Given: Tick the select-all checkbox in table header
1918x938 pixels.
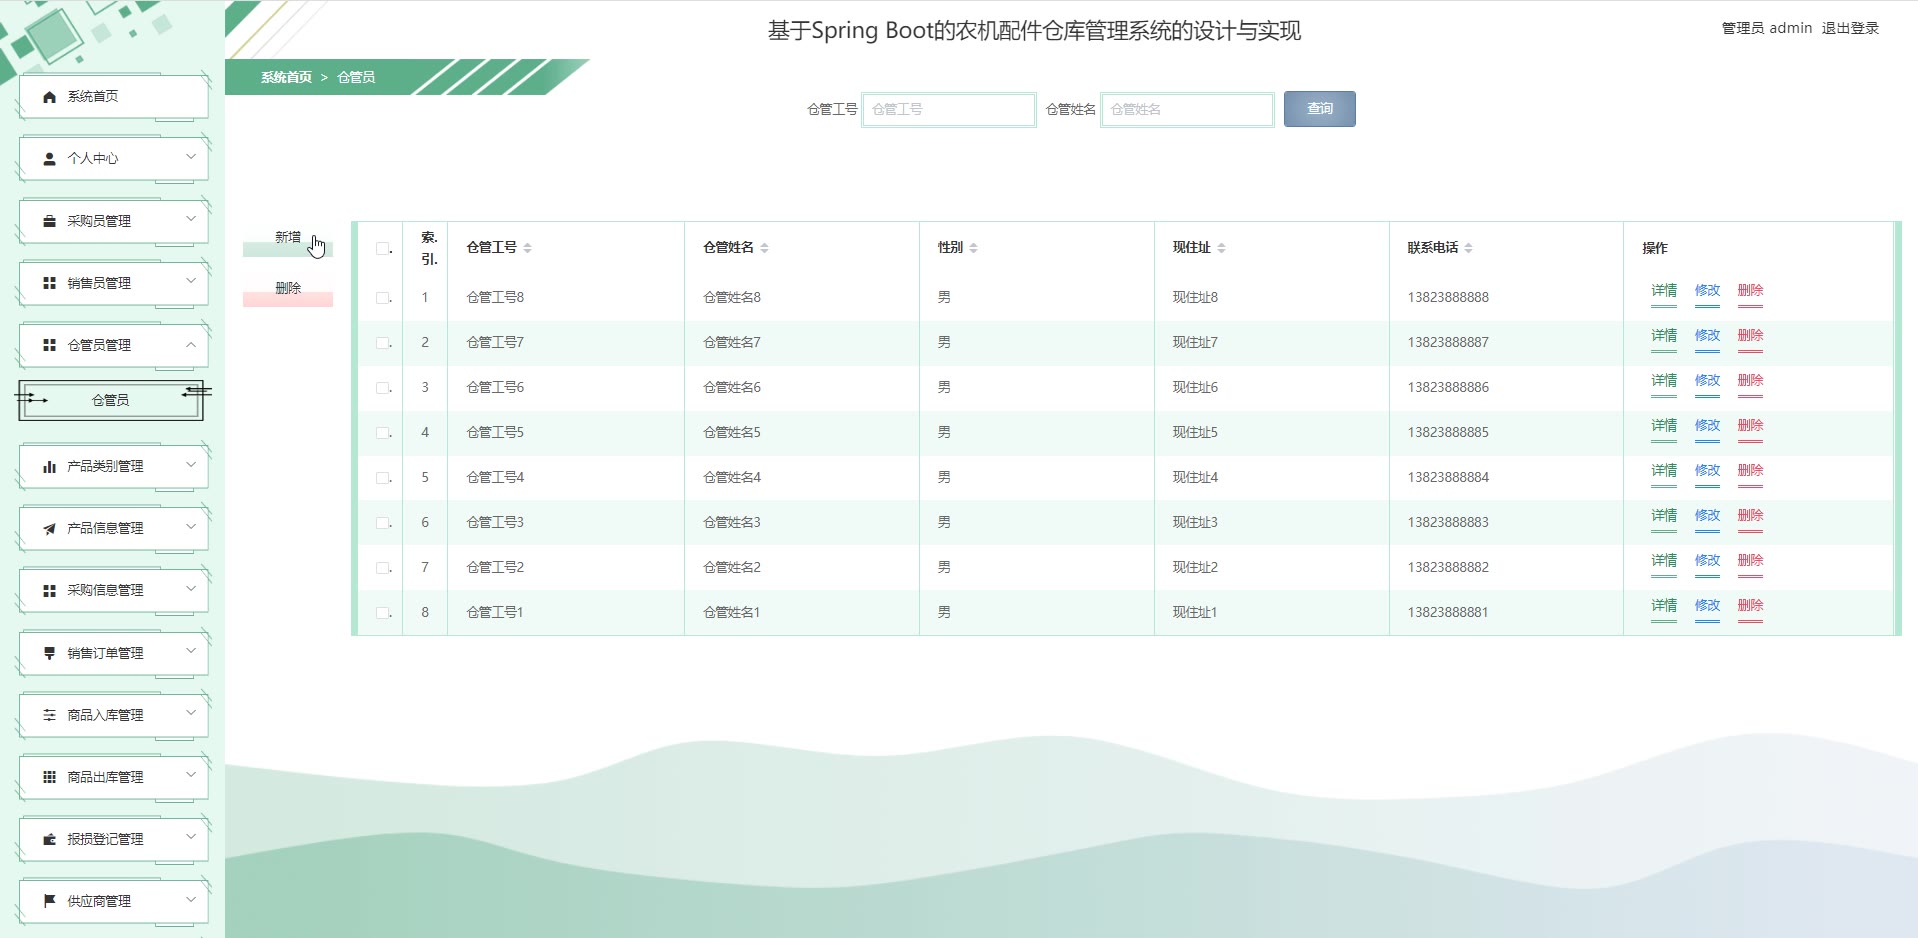Looking at the screenshot, I should [x=382, y=248].
